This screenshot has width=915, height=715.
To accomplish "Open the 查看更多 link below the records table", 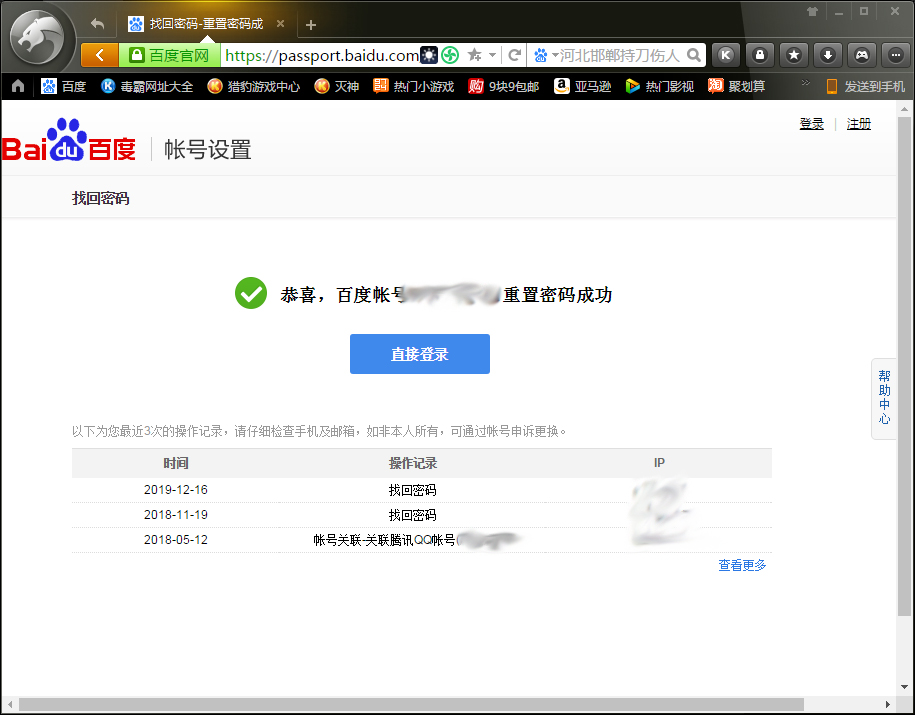I will 741,564.
